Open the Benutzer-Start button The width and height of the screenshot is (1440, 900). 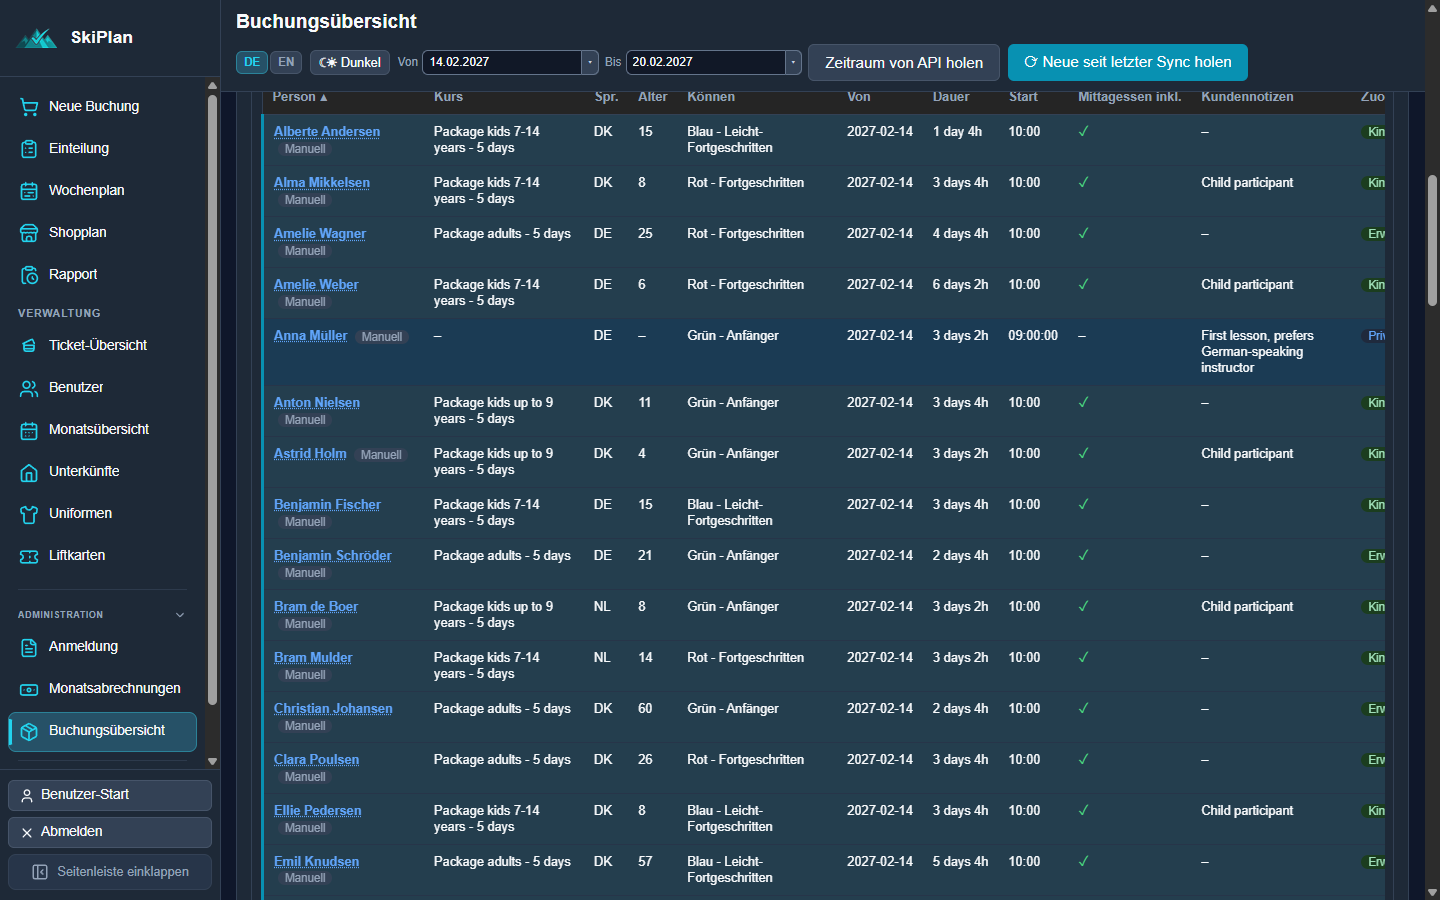tap(110, 795)
